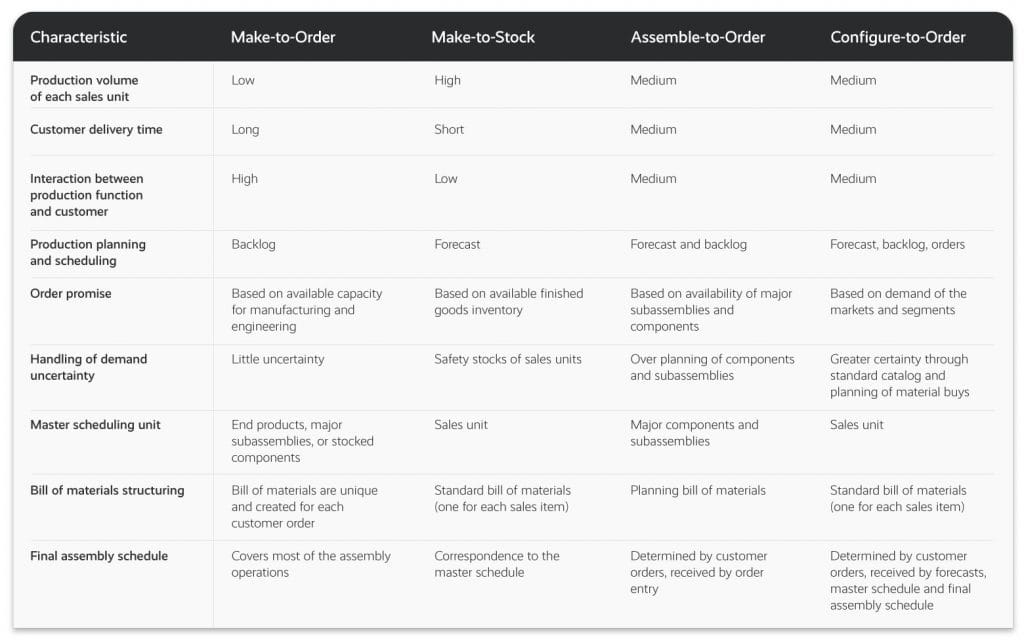Viewport: 1024px width, 643px height.
Task: Select the Forecast cell under Make-to-Stock
Action: point(459,245)
